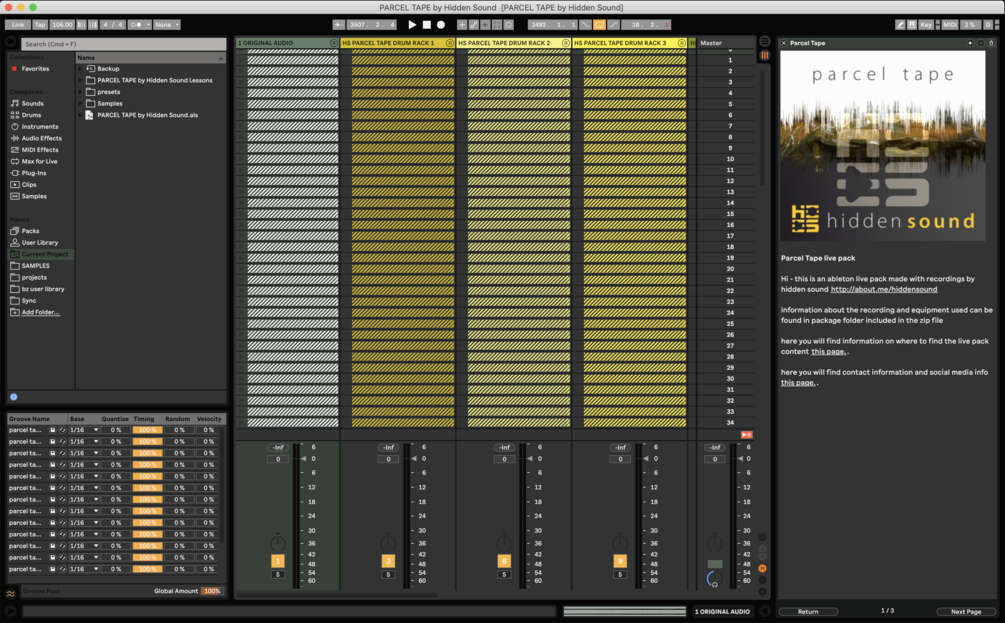Toggle the Punch-Out switch icon
This screenshot has width=1005, height=623.
tap(613, 24)
